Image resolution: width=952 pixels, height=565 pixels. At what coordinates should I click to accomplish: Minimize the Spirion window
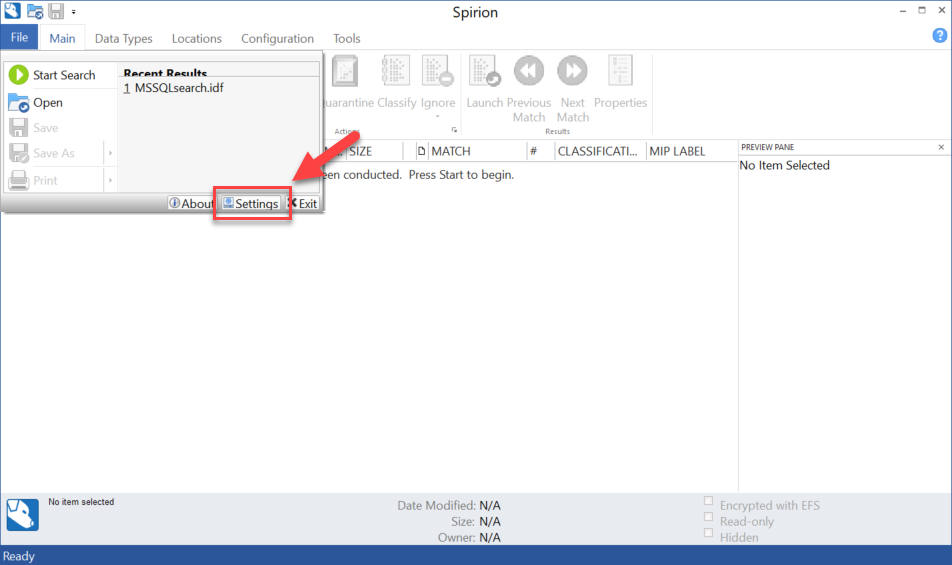click(903, 11)
